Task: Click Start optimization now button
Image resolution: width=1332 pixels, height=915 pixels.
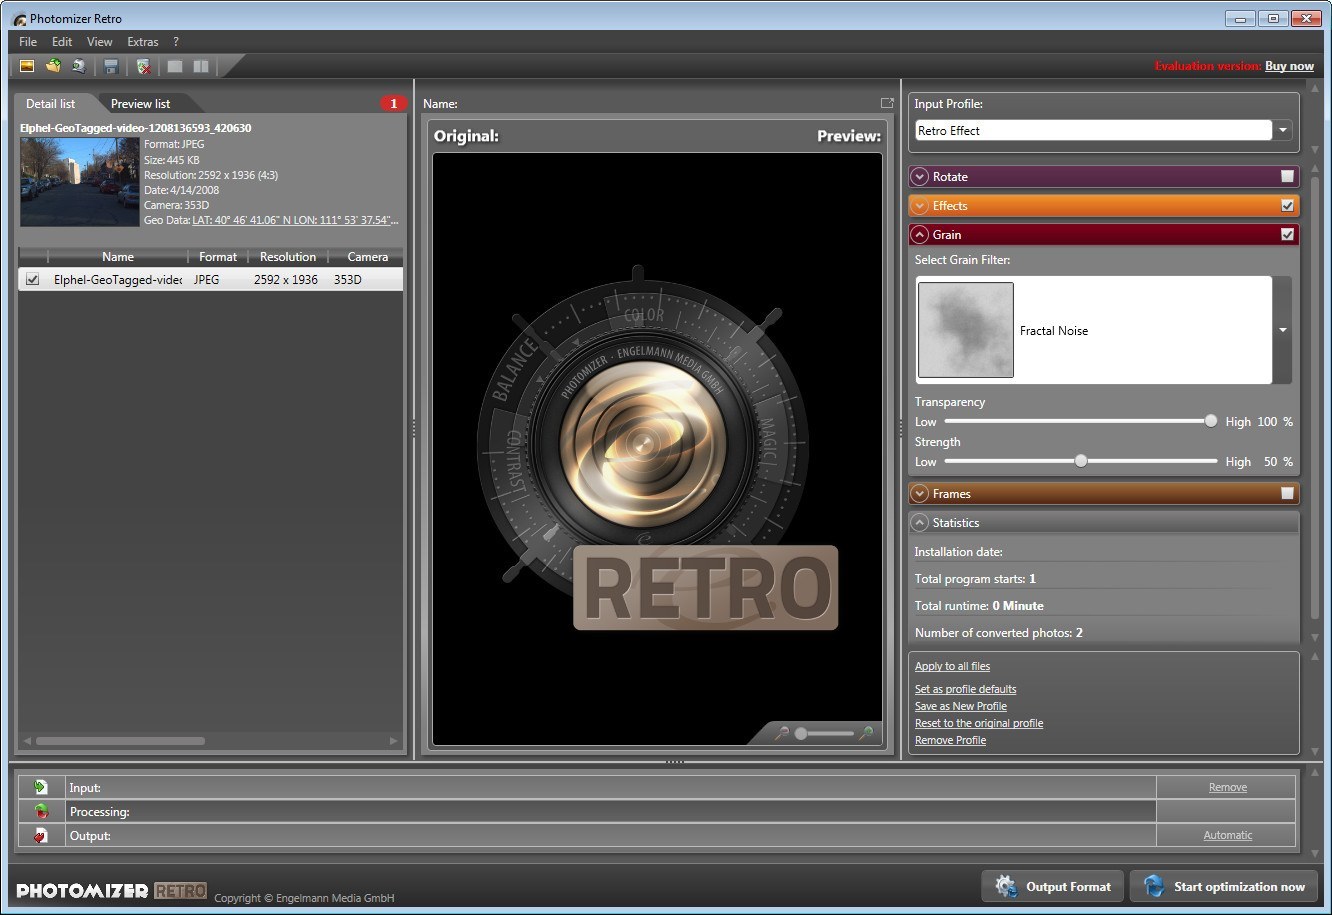Action: click(x=1224, y=886)
